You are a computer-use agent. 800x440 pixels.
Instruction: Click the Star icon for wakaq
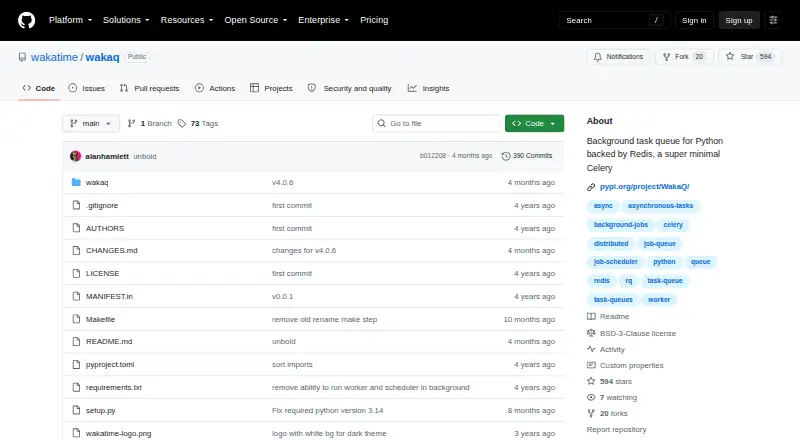coord(730,56)
